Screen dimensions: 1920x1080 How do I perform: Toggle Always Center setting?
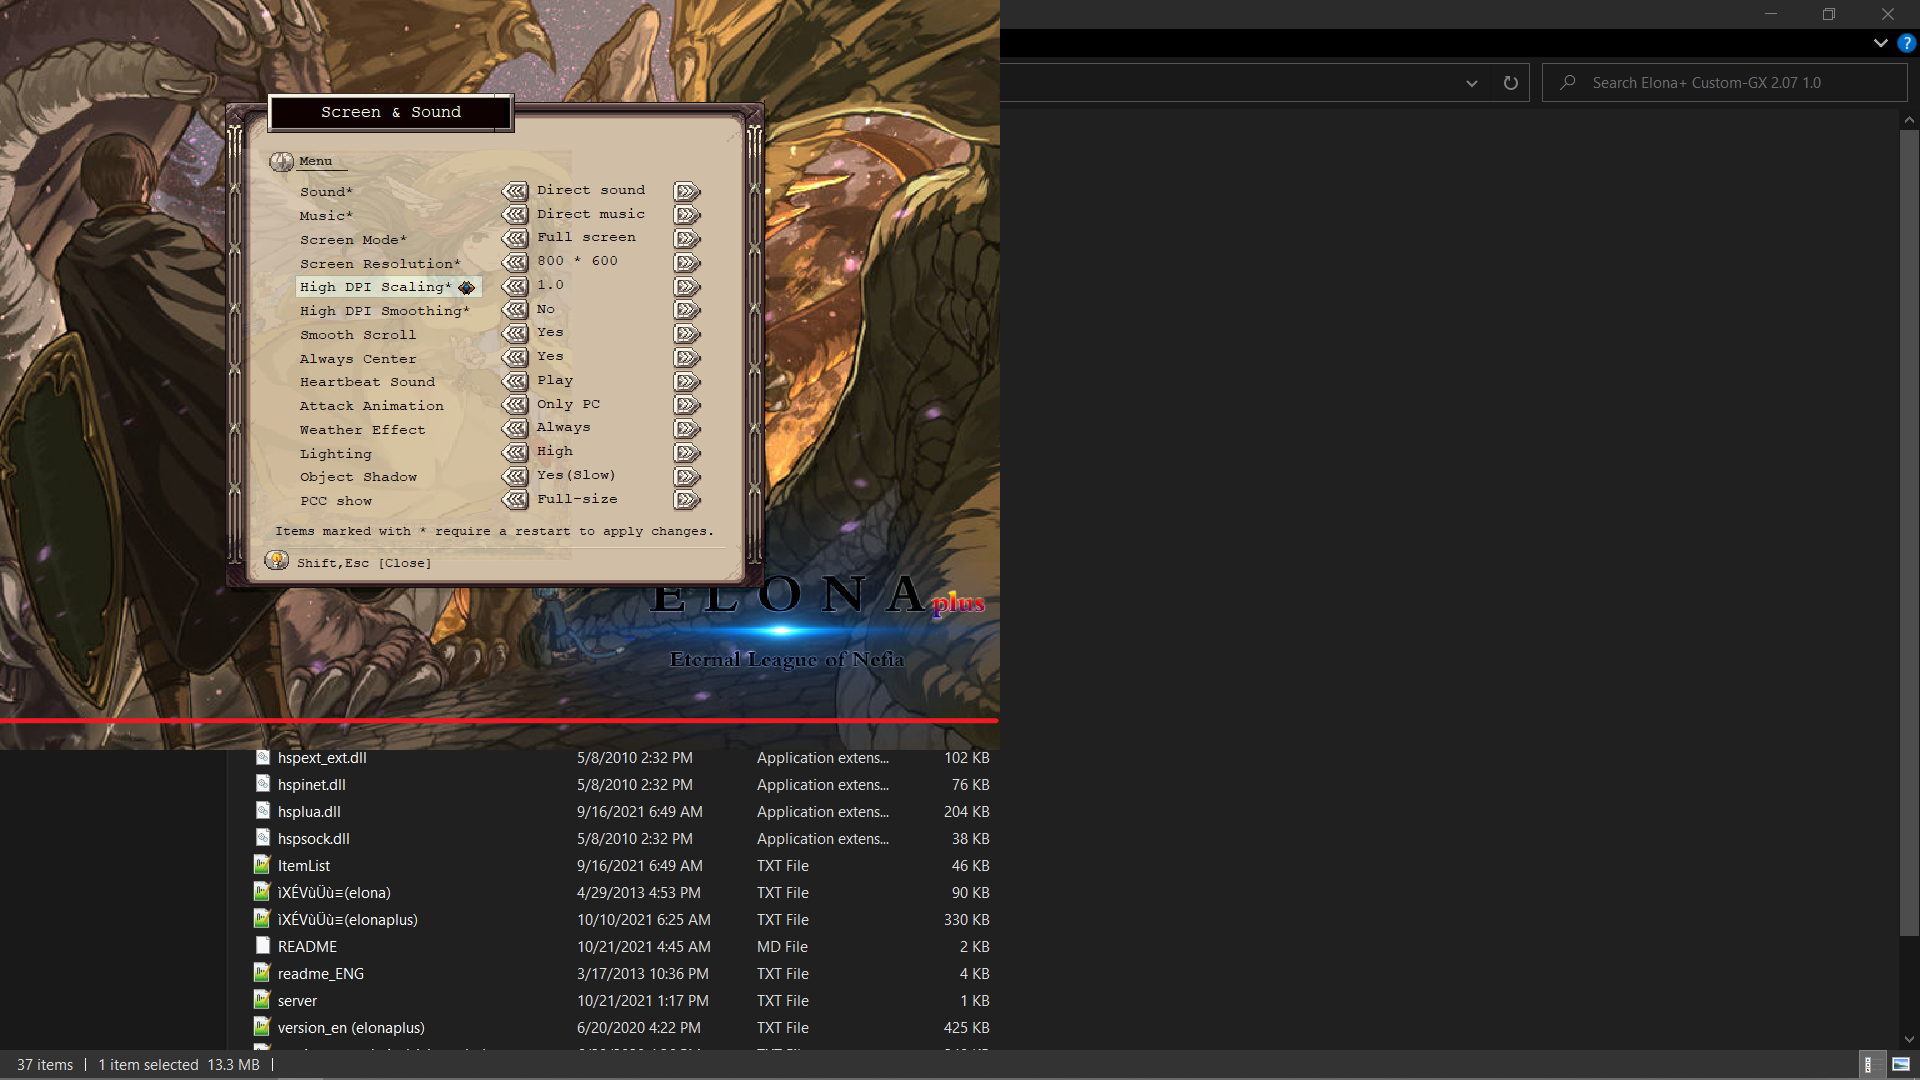point(515,356)
